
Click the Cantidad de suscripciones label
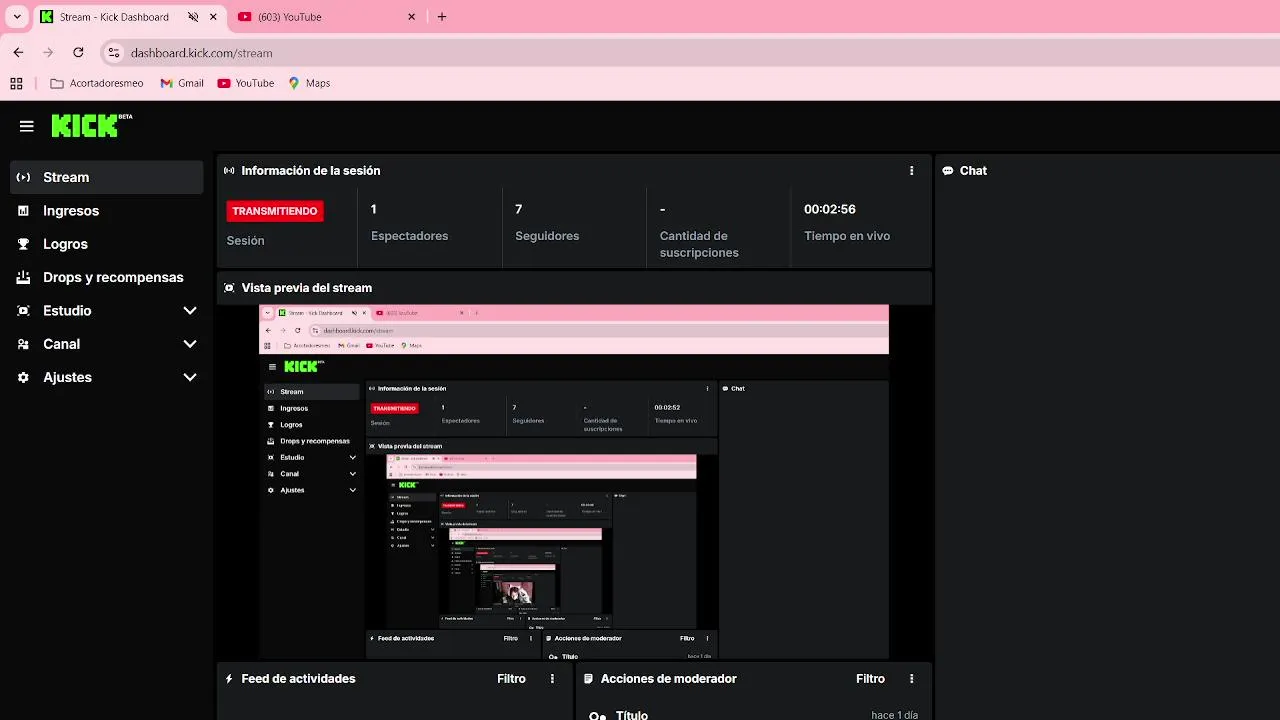(x=699, y=244)
